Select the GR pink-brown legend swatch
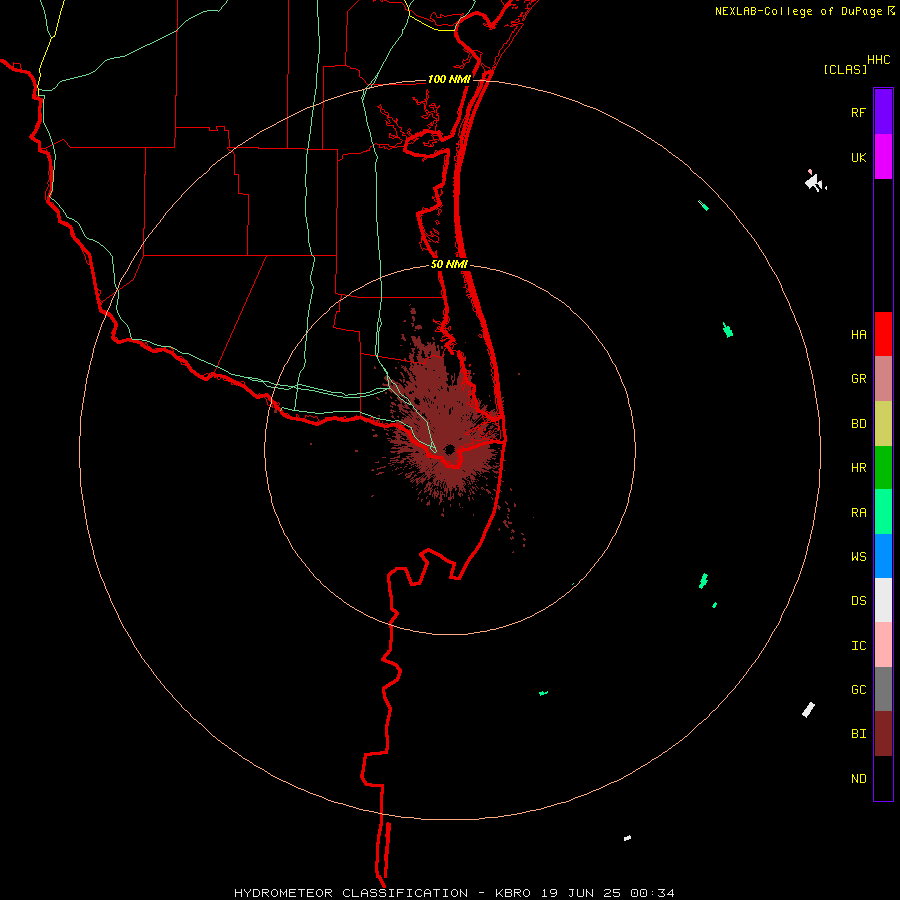Screen dimensions: 900x900 click(x=883, y=379)
